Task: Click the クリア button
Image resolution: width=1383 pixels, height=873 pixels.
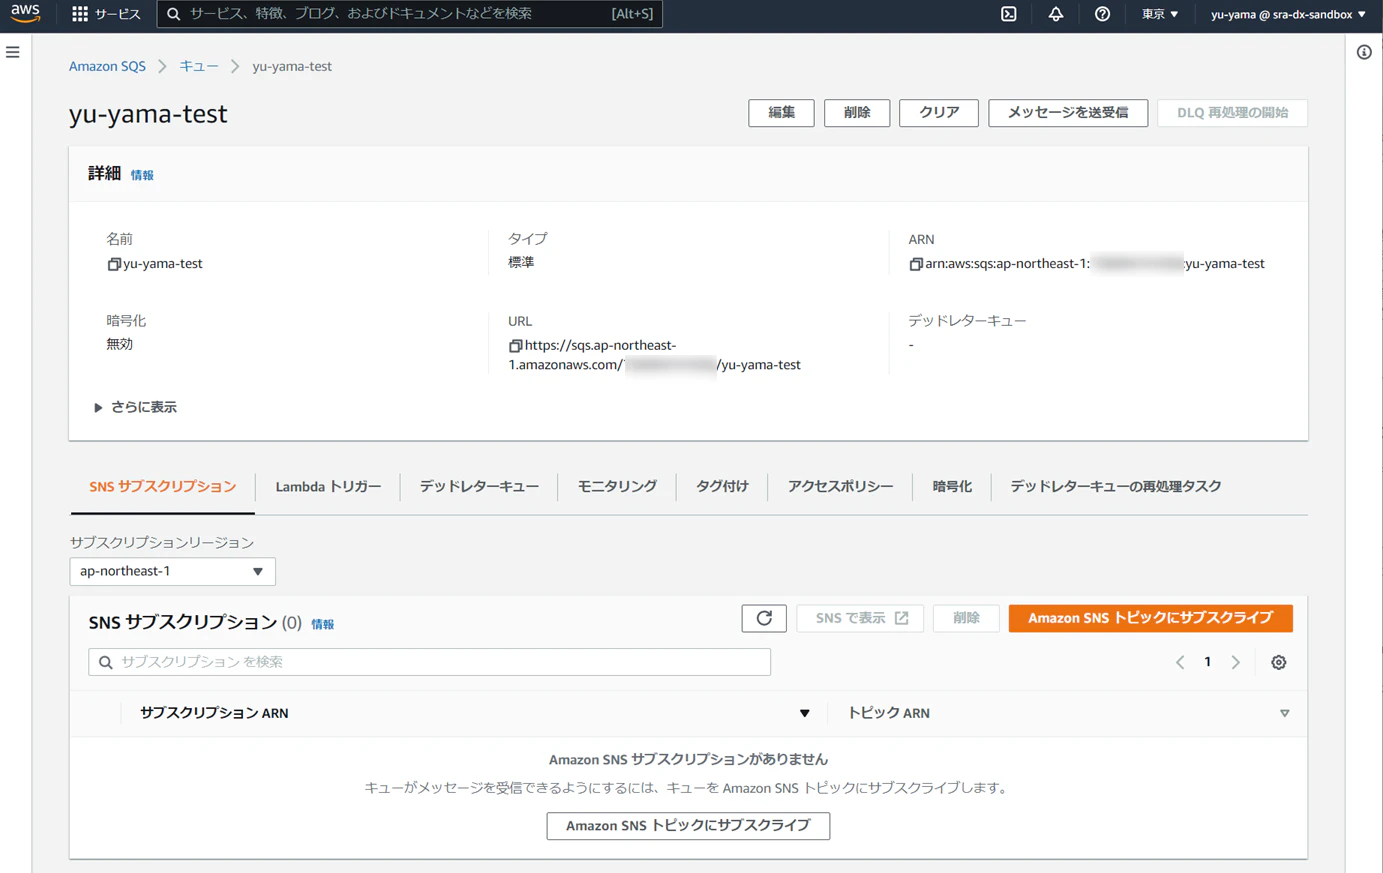Action: [939, 113]
